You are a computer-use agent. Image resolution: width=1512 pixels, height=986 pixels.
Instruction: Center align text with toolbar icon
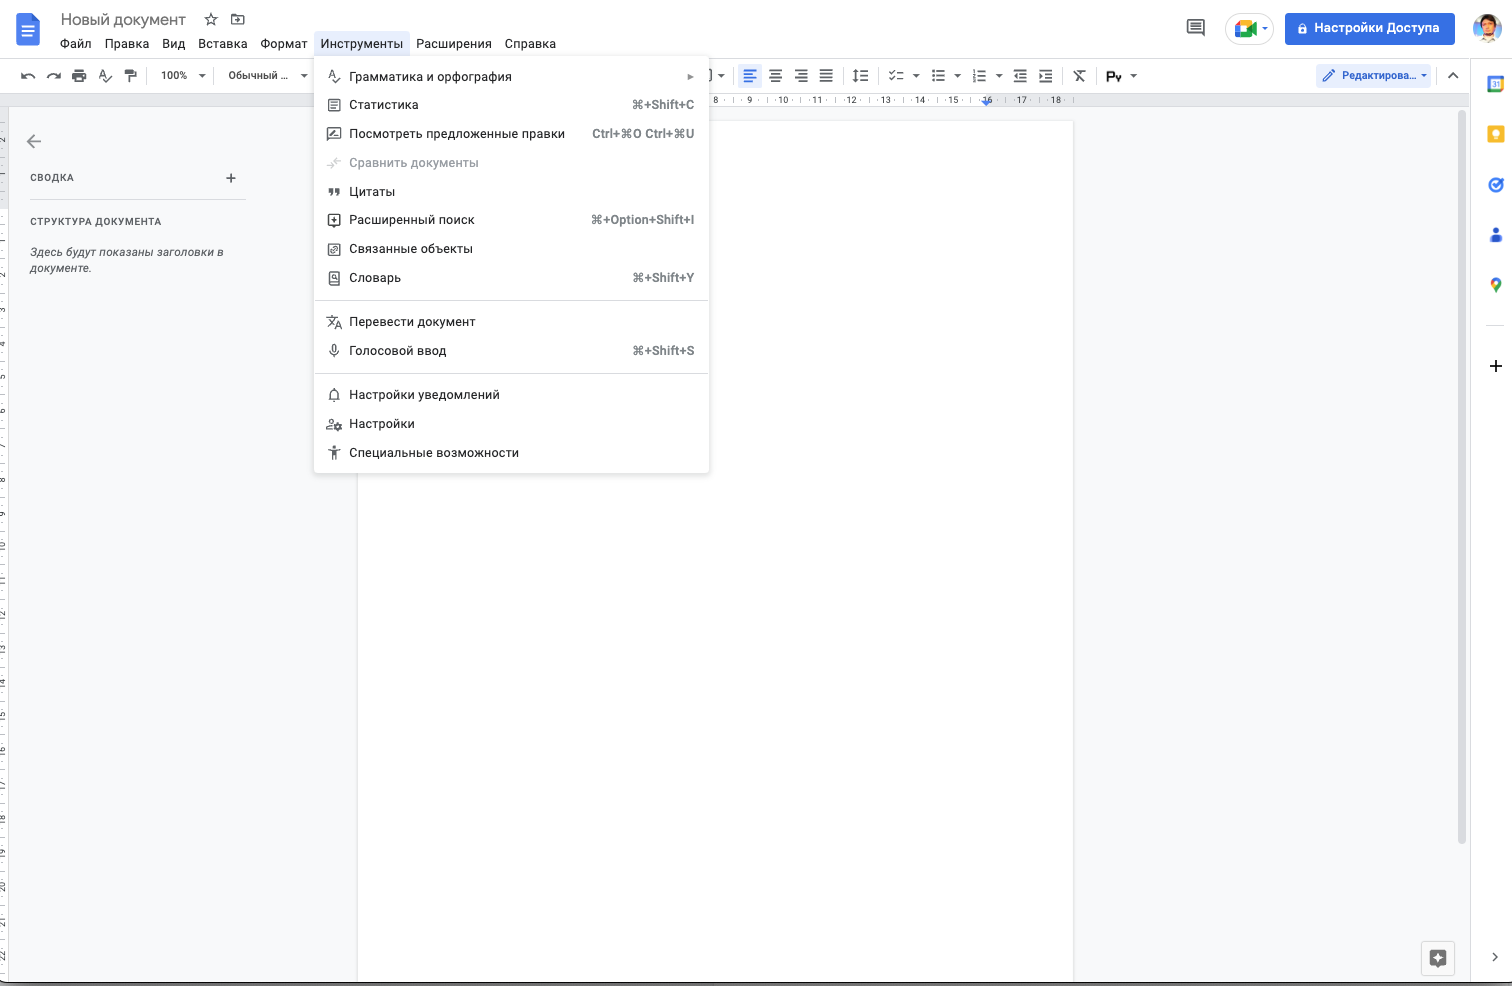775,76
